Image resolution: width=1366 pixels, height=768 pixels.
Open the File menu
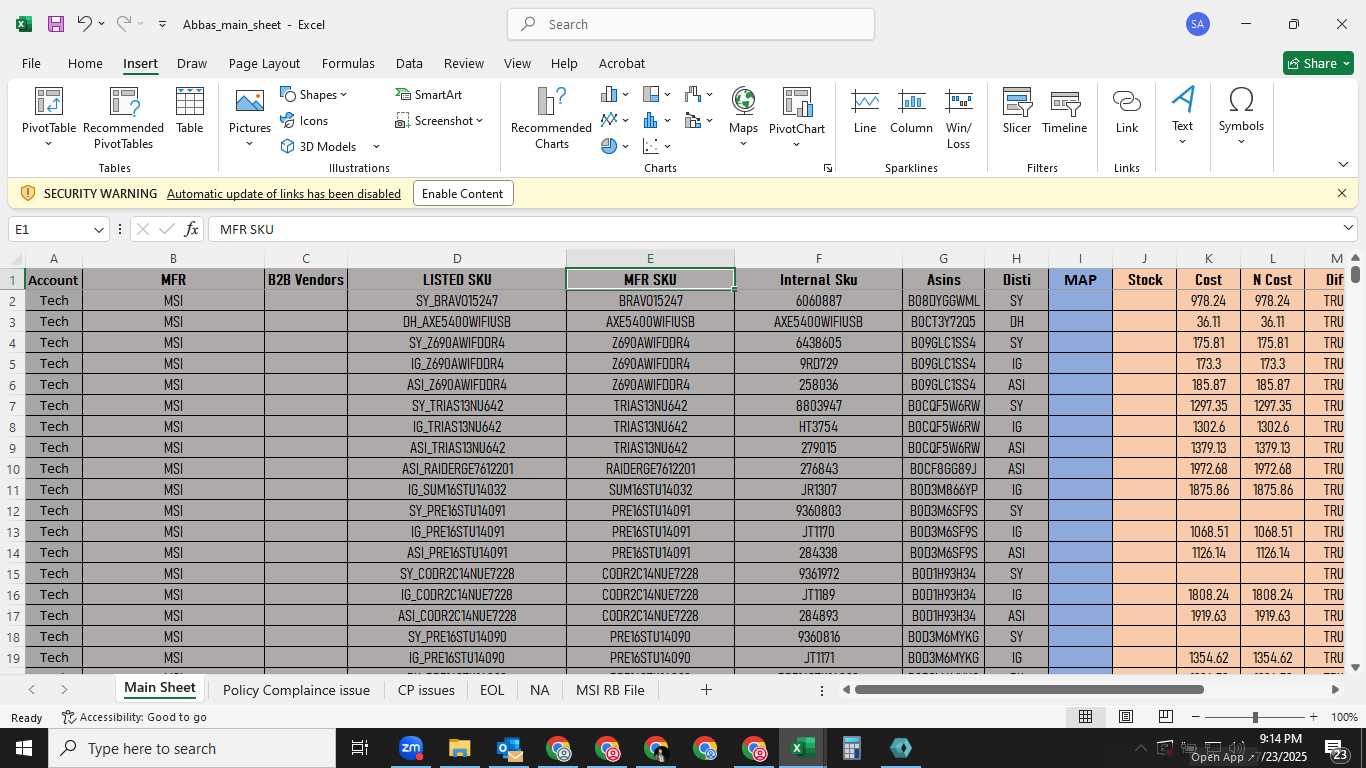click(x=31, y=63)
